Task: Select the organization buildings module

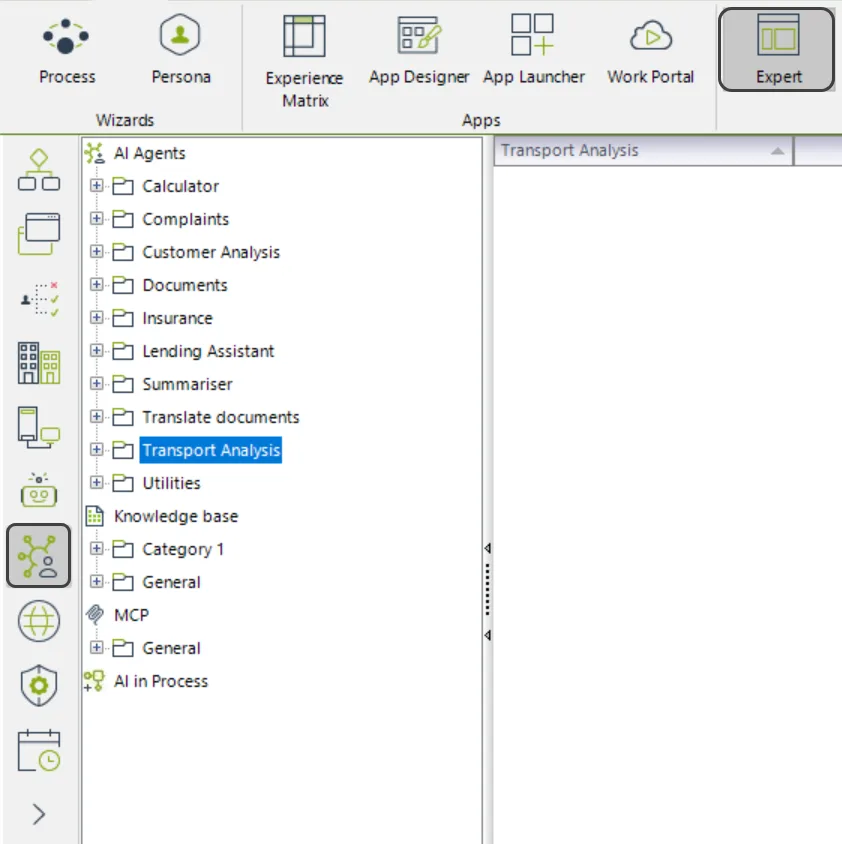Action: tap(39, 363)
